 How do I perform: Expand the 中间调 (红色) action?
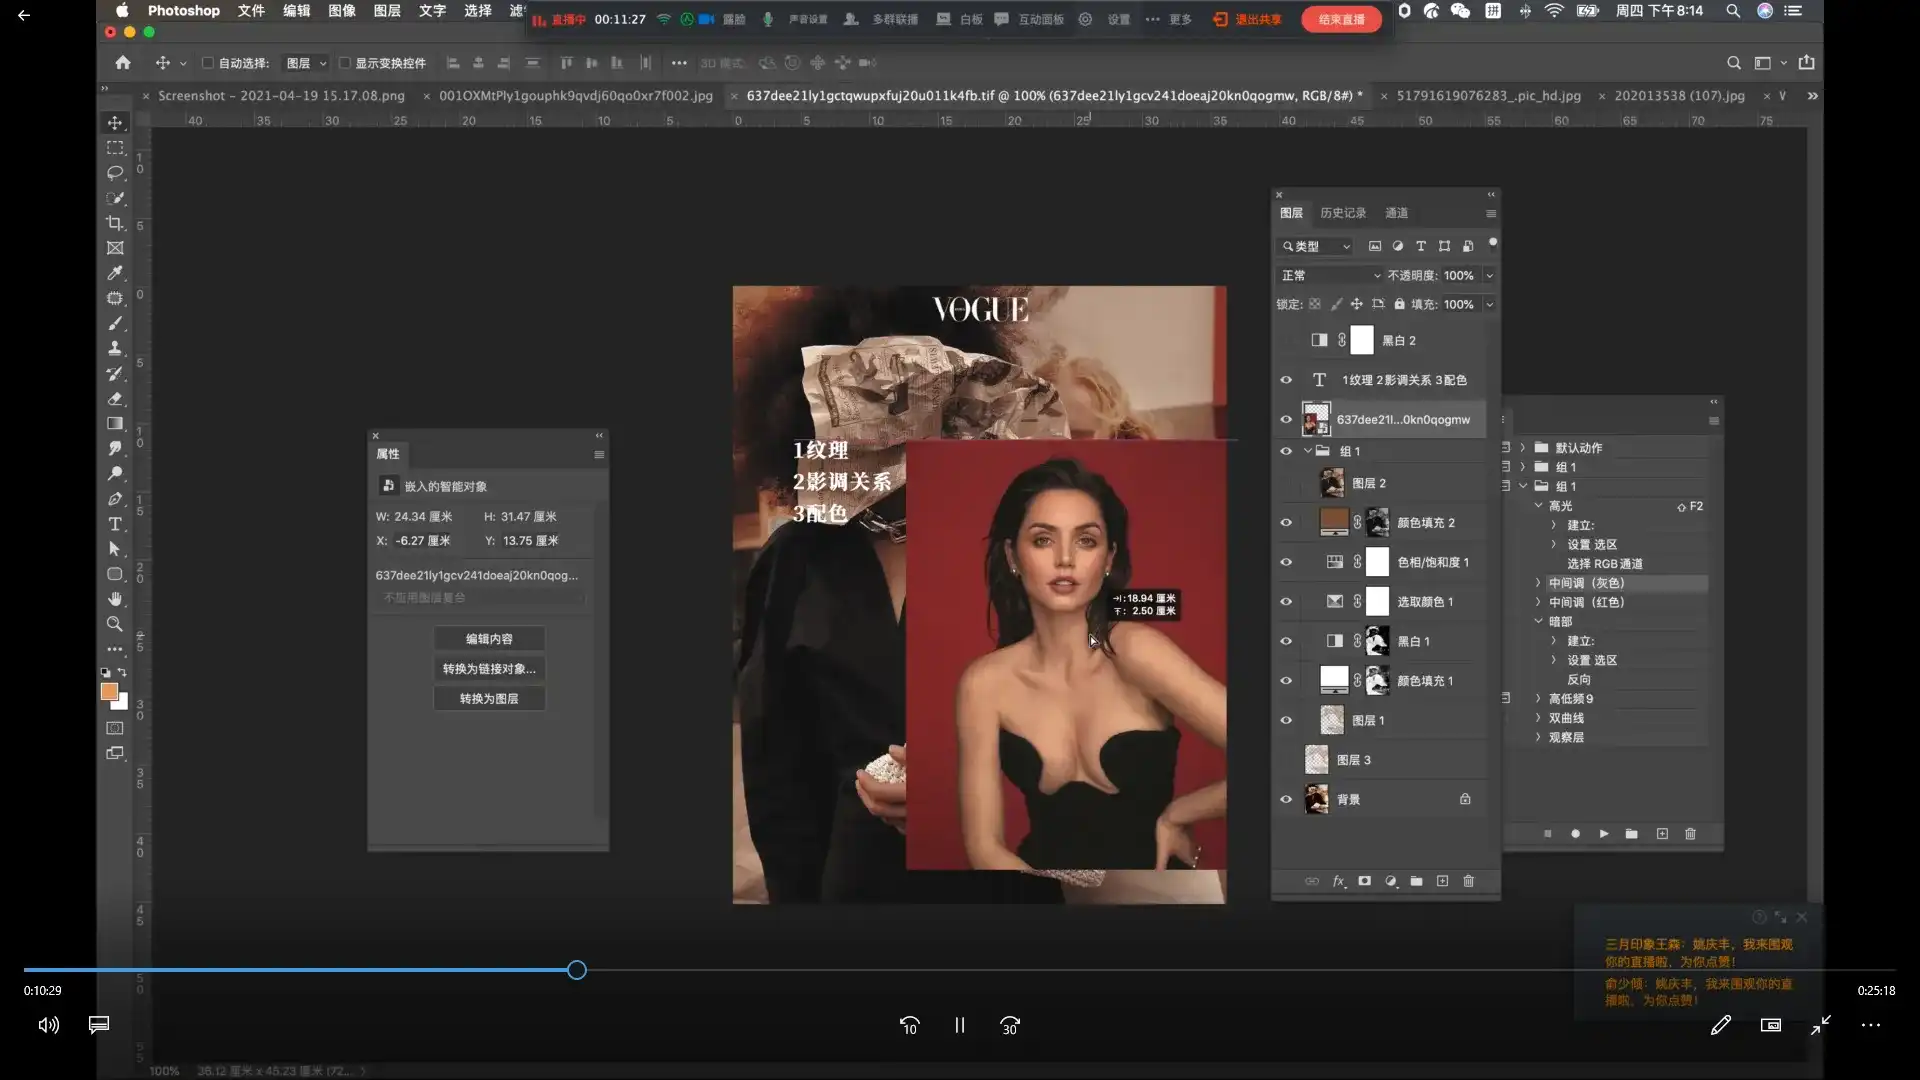tap(1538, 602)
